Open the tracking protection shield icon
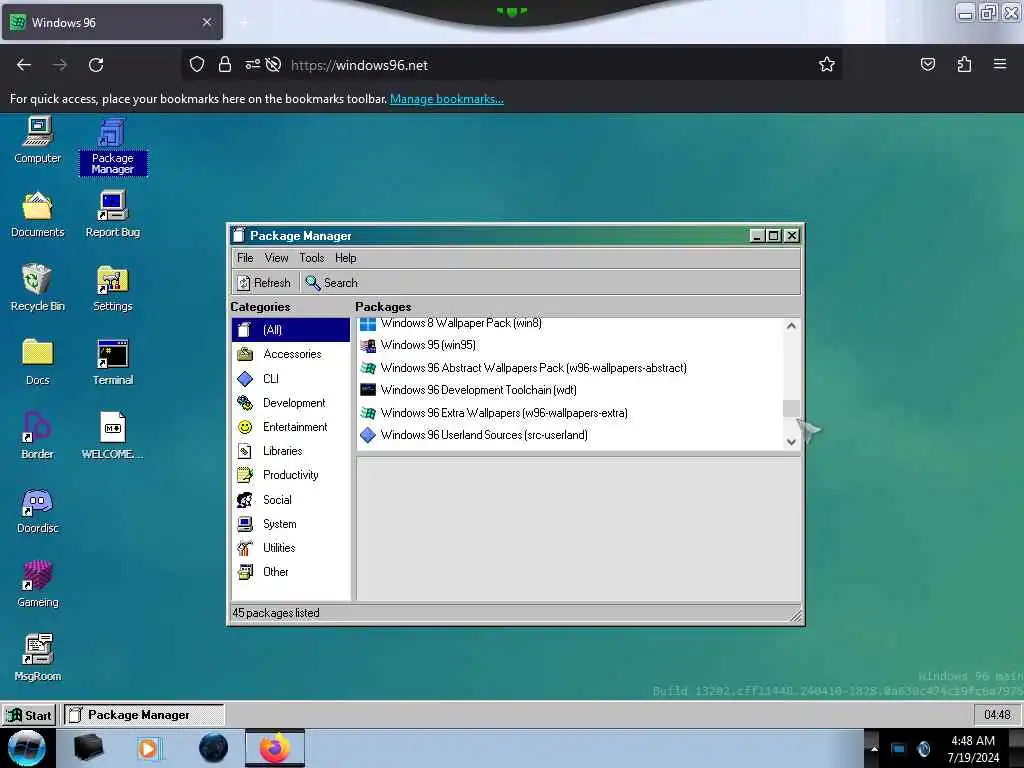1024x768 pixels. (x=197, y=65)
